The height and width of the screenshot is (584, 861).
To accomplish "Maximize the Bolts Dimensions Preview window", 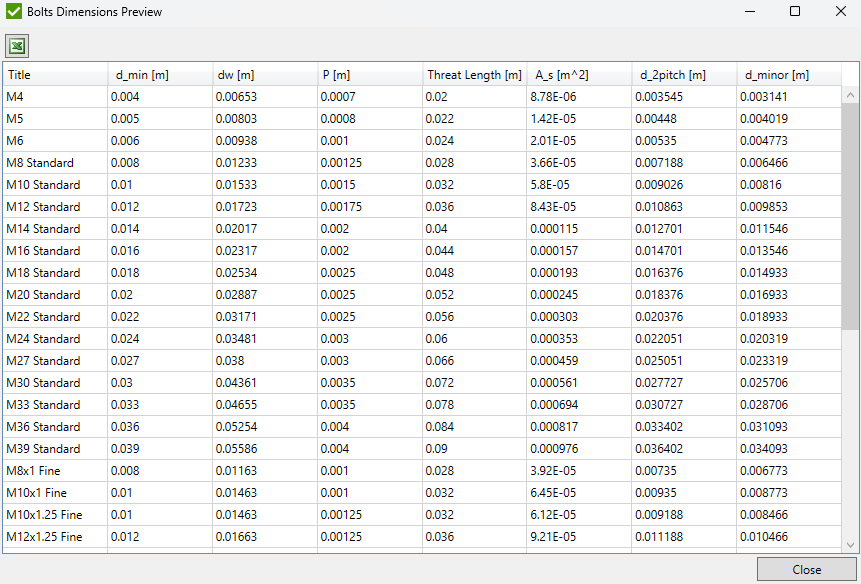I will (x=795, y=12).
